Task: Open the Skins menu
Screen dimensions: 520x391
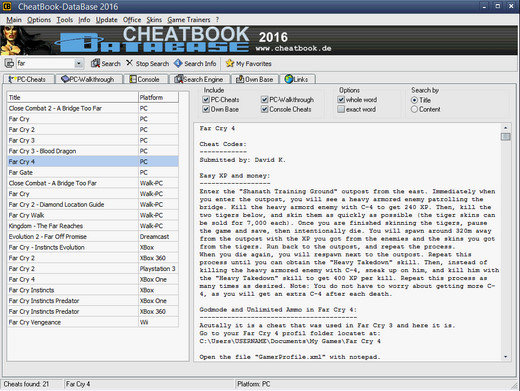Action: 154,20
